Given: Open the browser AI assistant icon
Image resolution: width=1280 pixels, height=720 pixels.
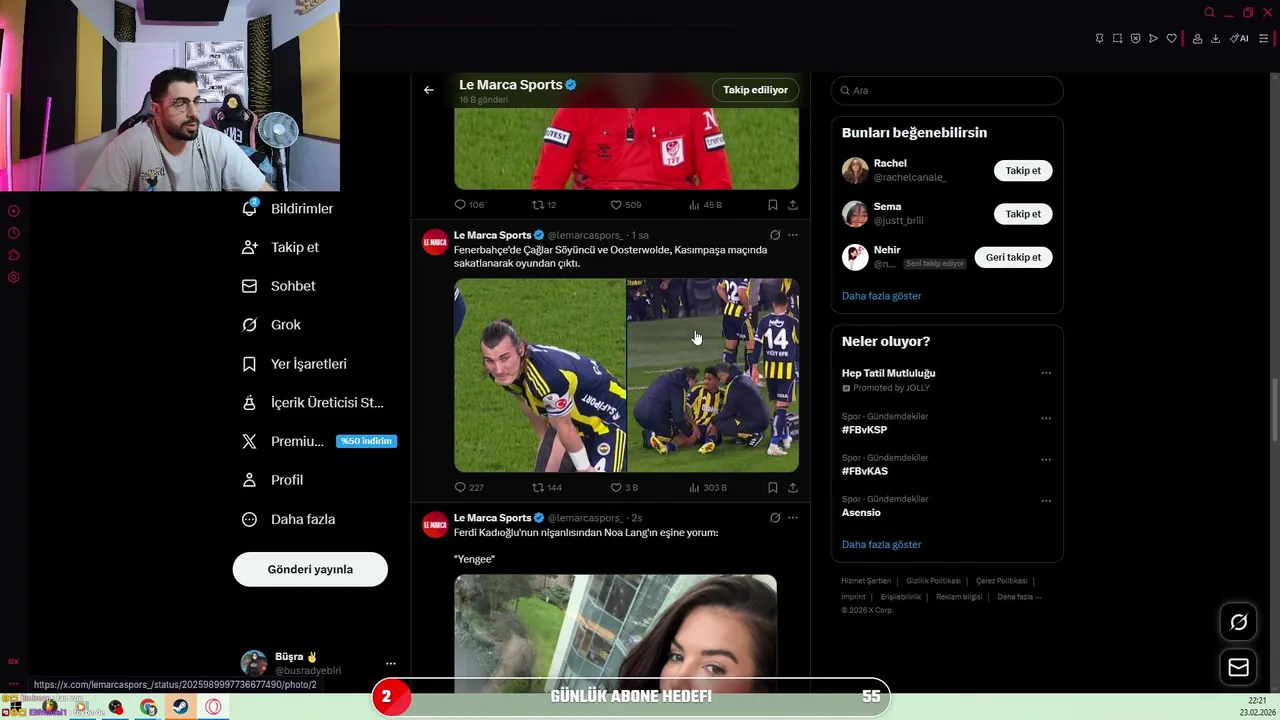Looking at the screenshot, I should [x=1239, y=38].
